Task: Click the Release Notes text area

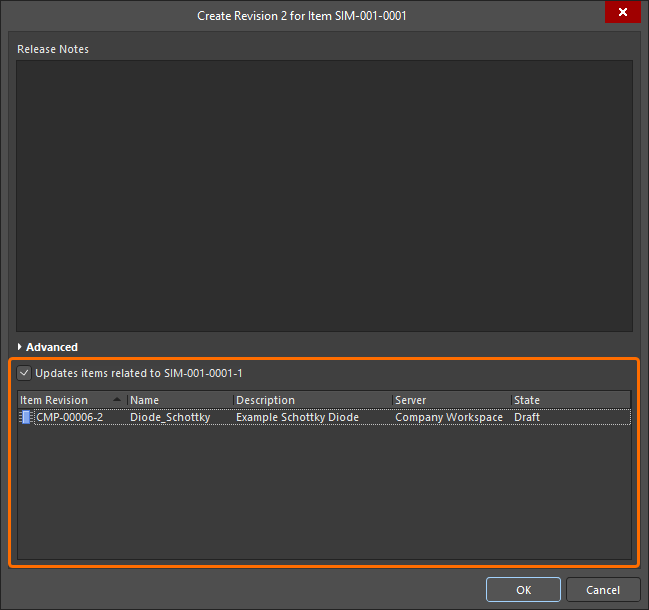Action: pos(324,196)
